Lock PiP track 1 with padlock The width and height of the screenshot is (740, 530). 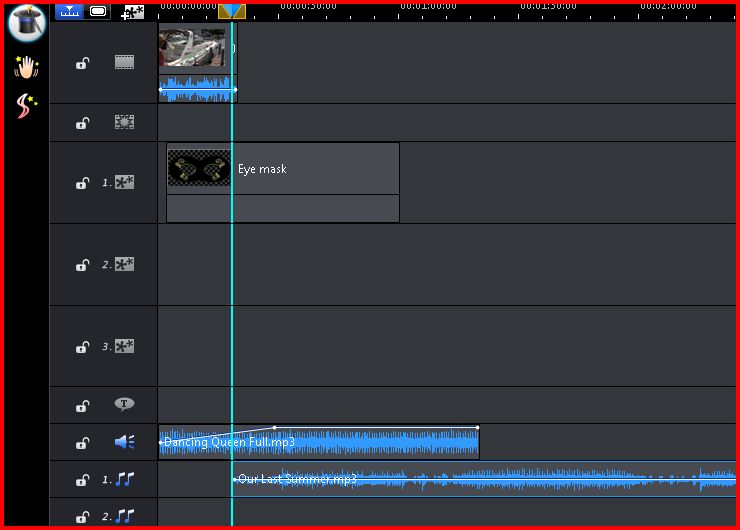(x=83, y=184)
